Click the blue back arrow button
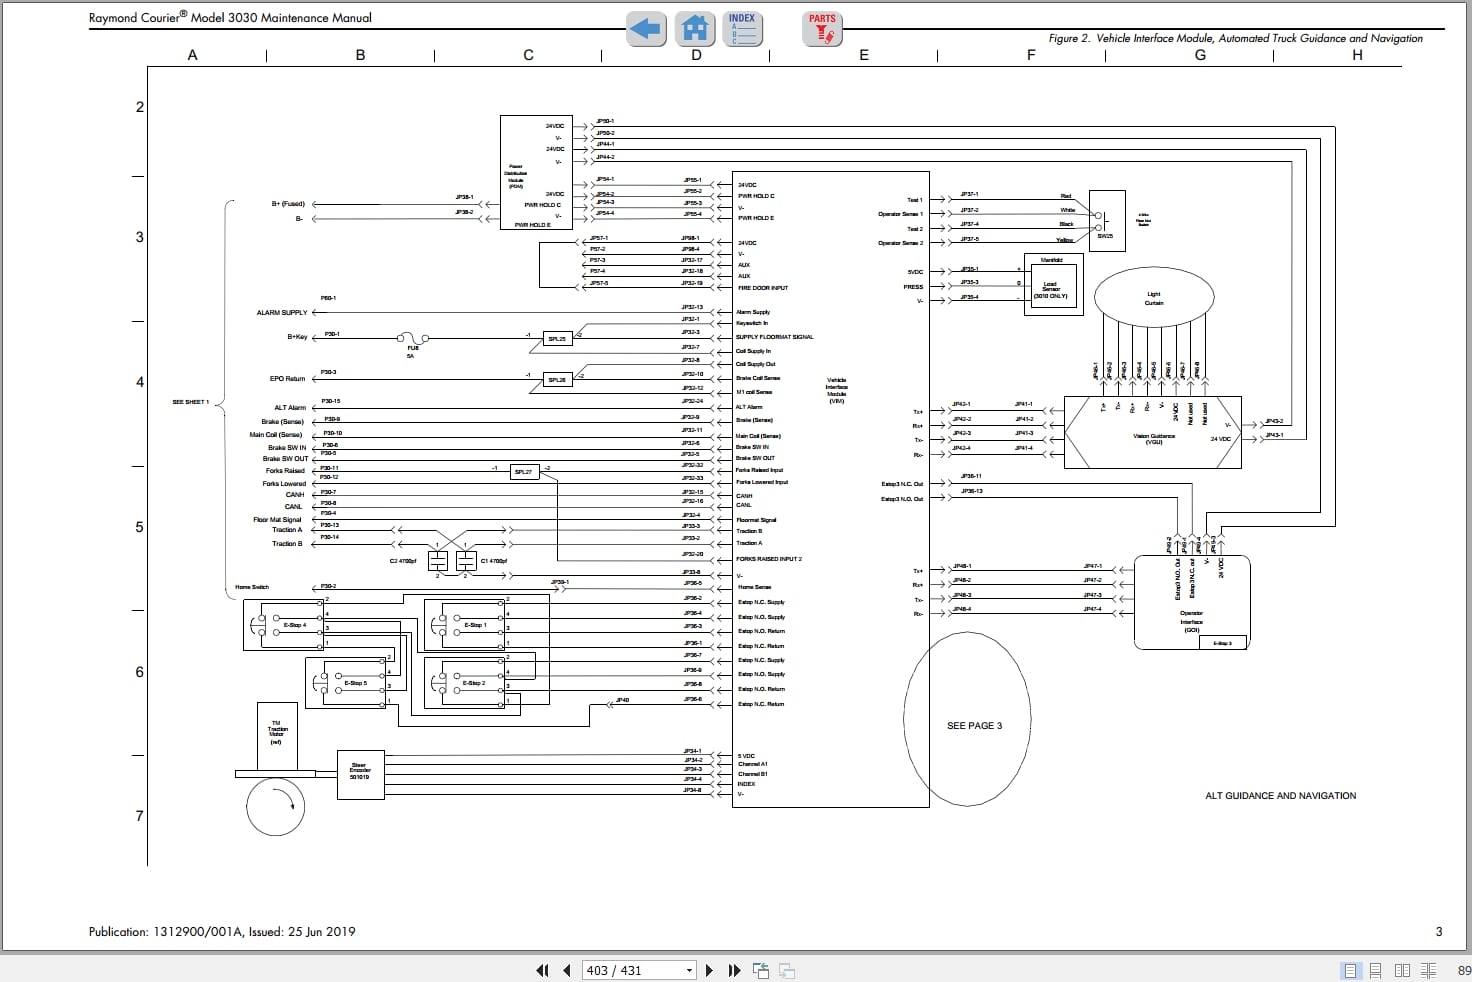1472x982 pixels. 646,29
